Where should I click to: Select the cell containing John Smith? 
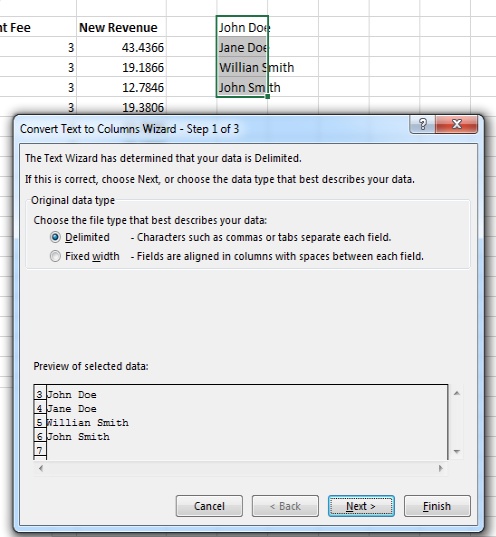pyautogui.click(x=242, y=87)
